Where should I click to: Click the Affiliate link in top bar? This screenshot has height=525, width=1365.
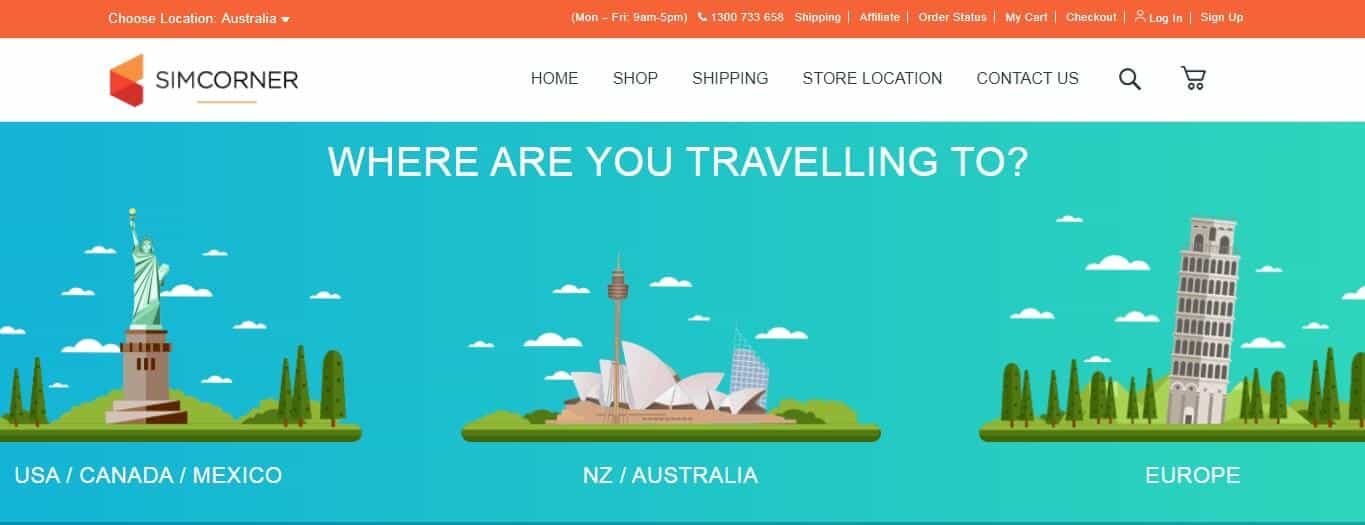point(879,17)
